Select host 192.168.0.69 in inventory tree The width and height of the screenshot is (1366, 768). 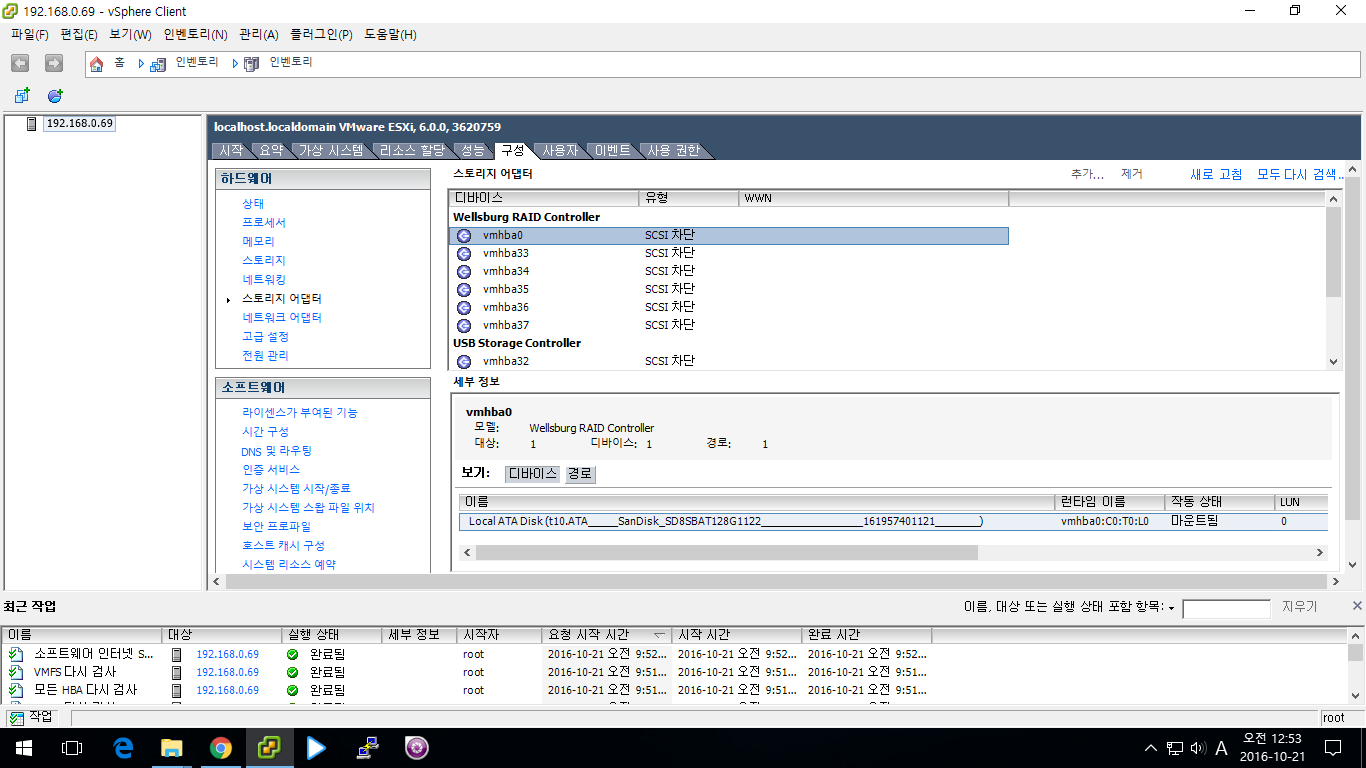coord(79,123)
